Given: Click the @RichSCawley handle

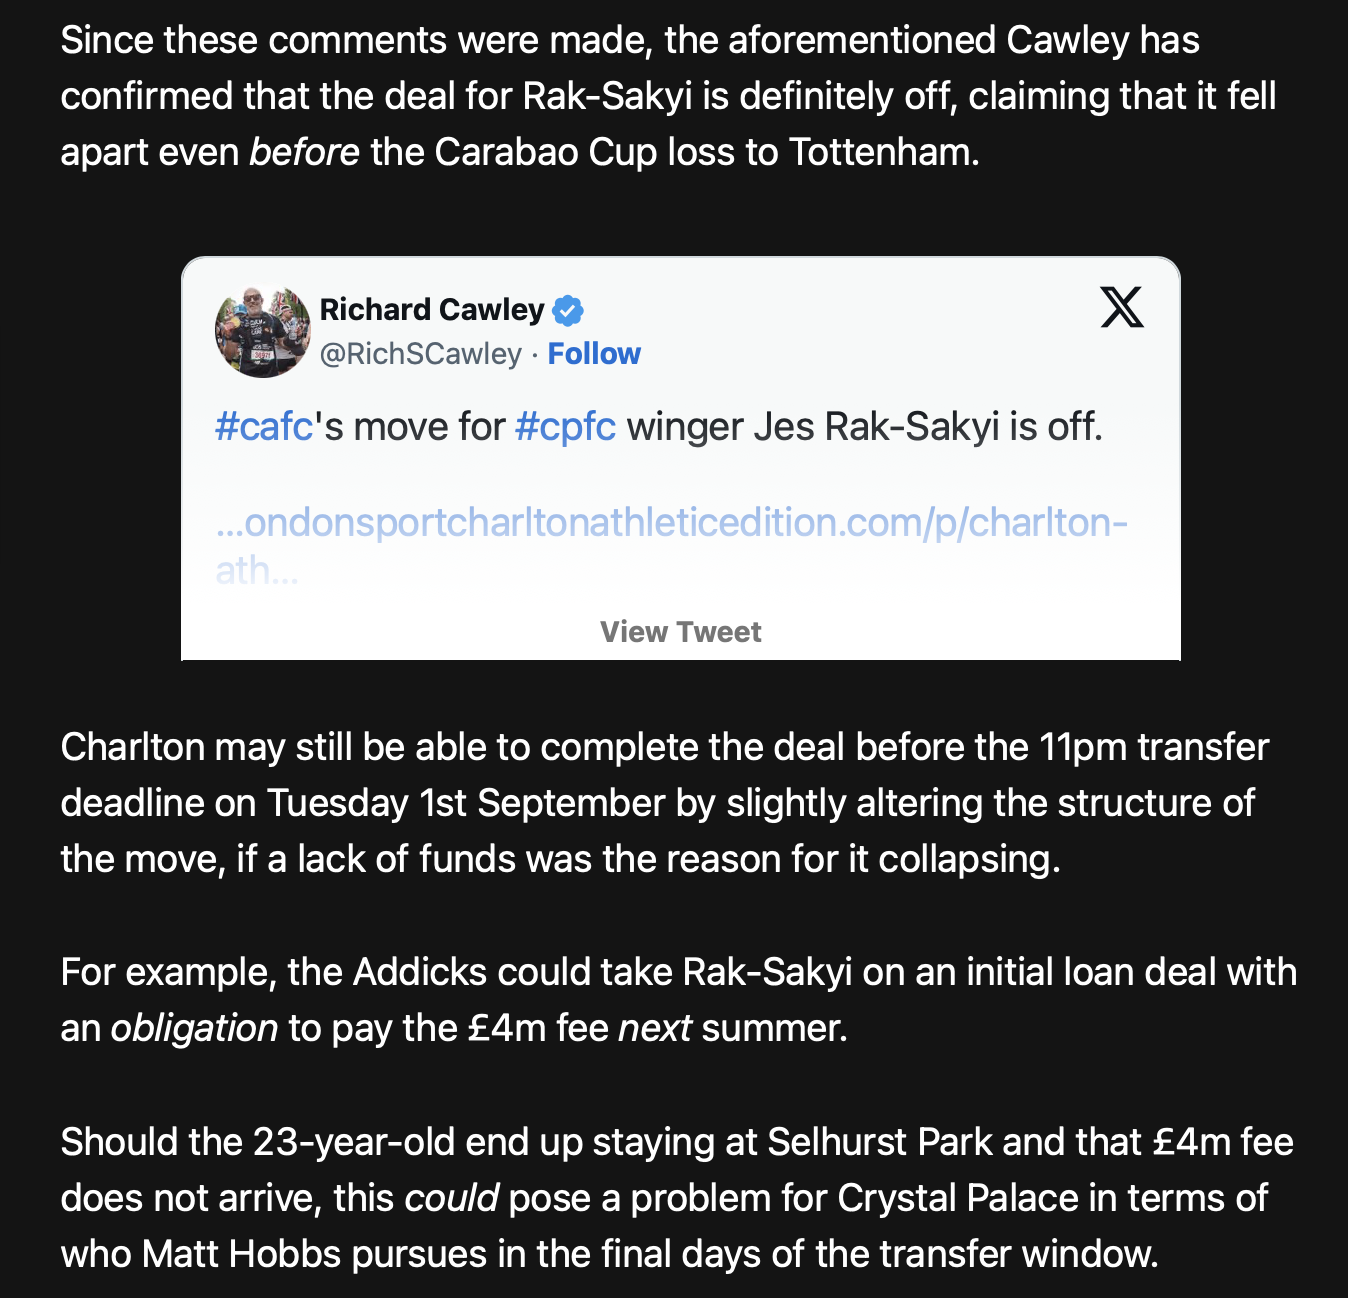Looking at the screenshot, I should click(x=421, y=354).
